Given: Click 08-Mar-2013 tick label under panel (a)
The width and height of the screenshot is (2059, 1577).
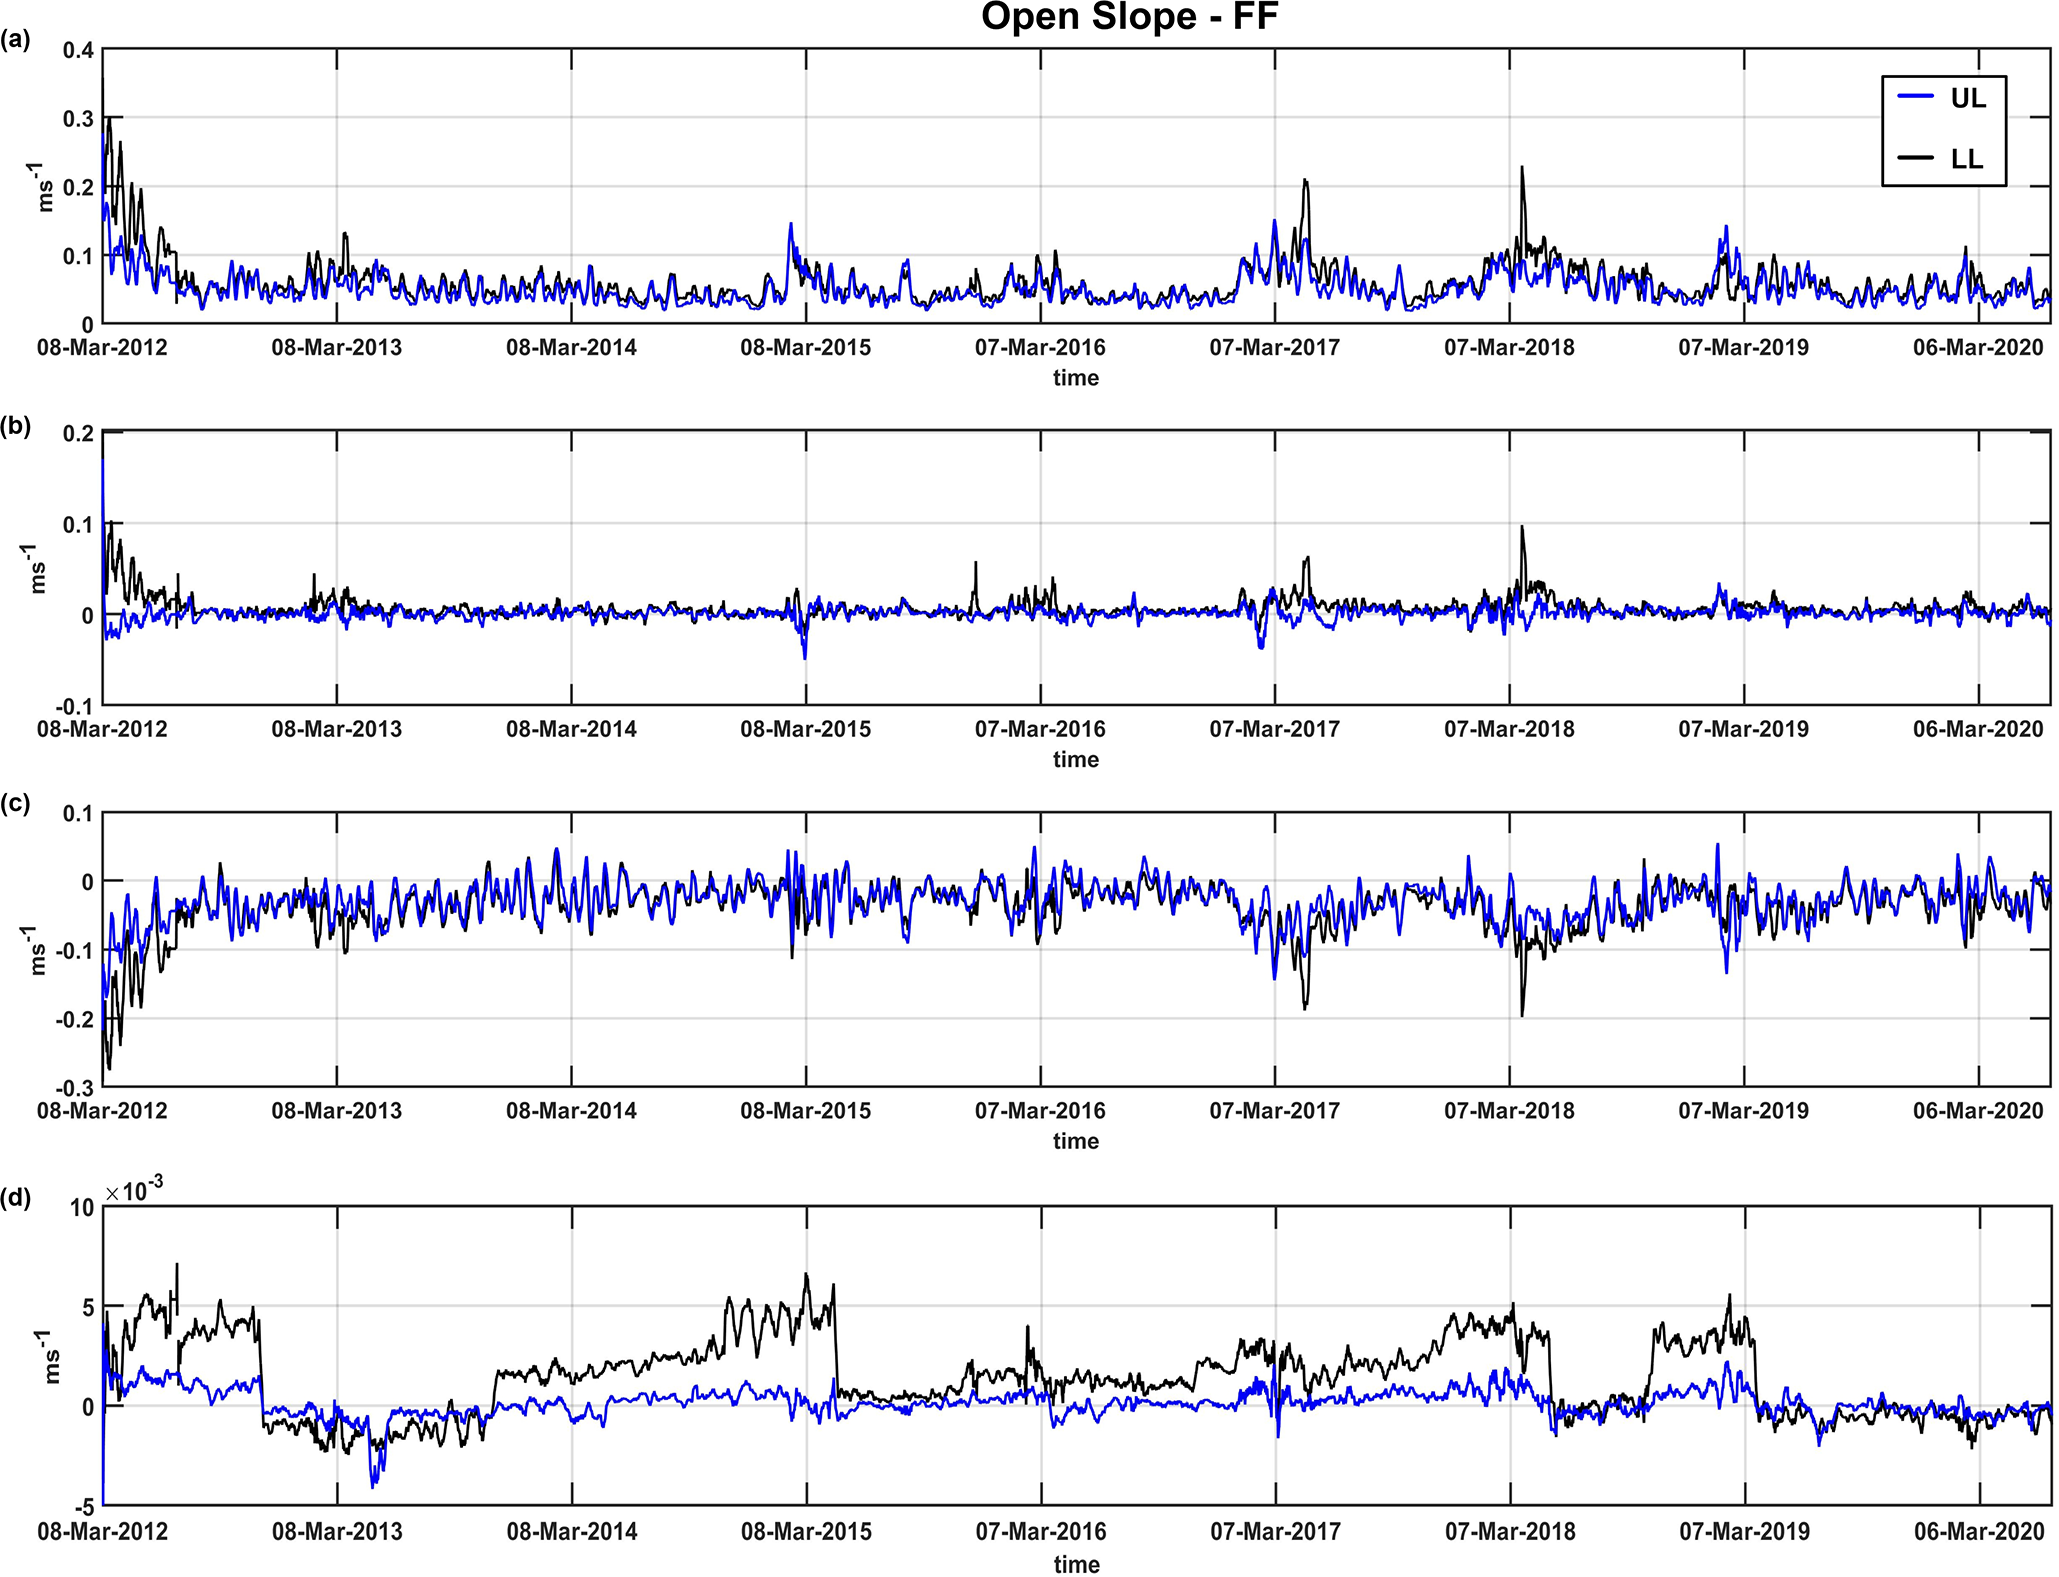Looking at the screenshot, I should pos(336,348).
